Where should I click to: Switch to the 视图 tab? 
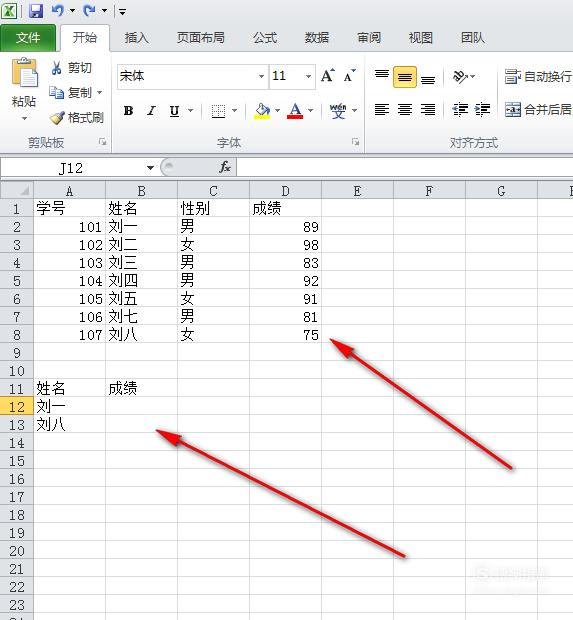(420, 38)
